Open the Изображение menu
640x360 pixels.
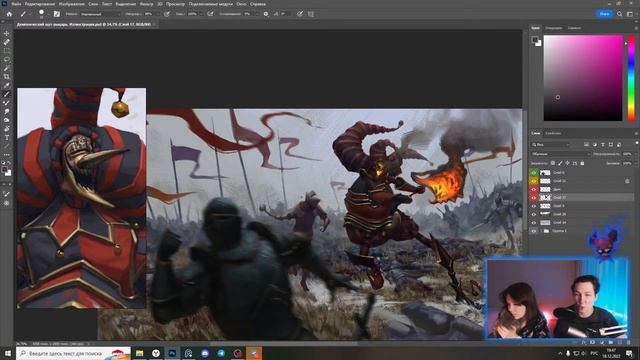pos(71,4)
